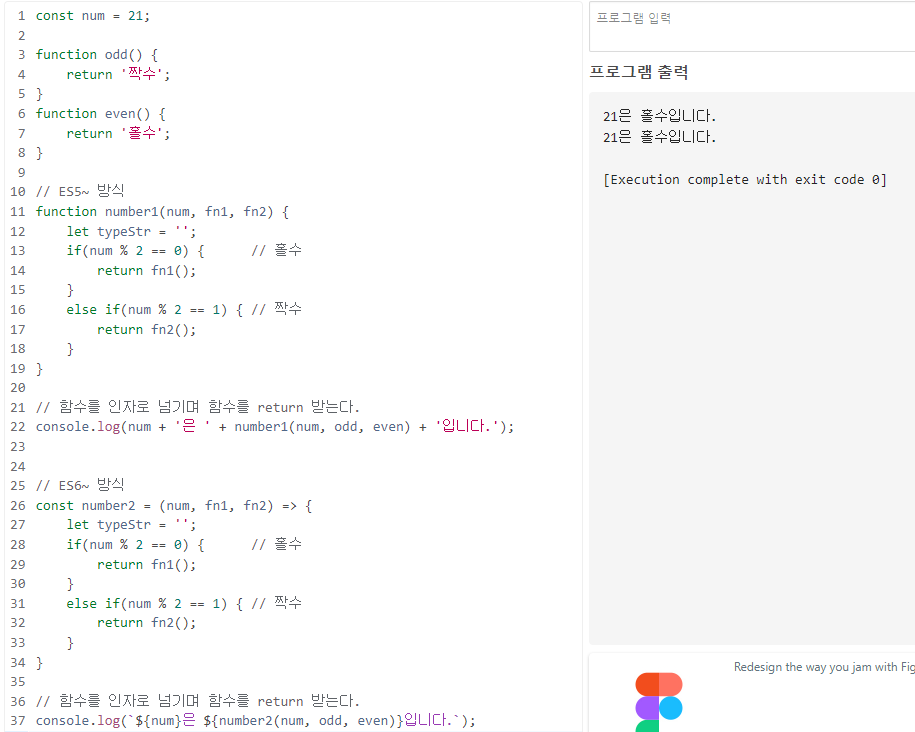Click the 프로그램 입력 input field
Screen dimensions: 915x732
click(753, 27)
